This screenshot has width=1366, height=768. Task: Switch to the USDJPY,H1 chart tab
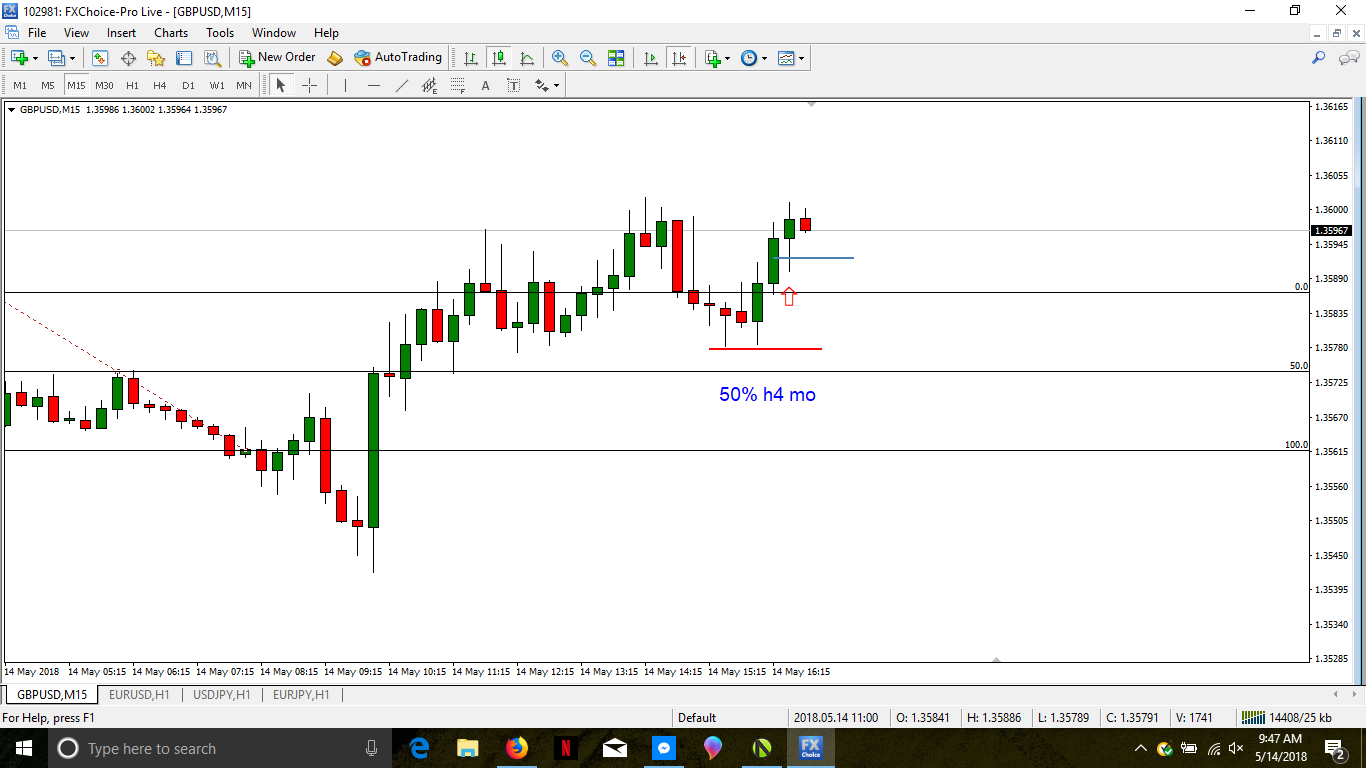click(x=222, y=694)
